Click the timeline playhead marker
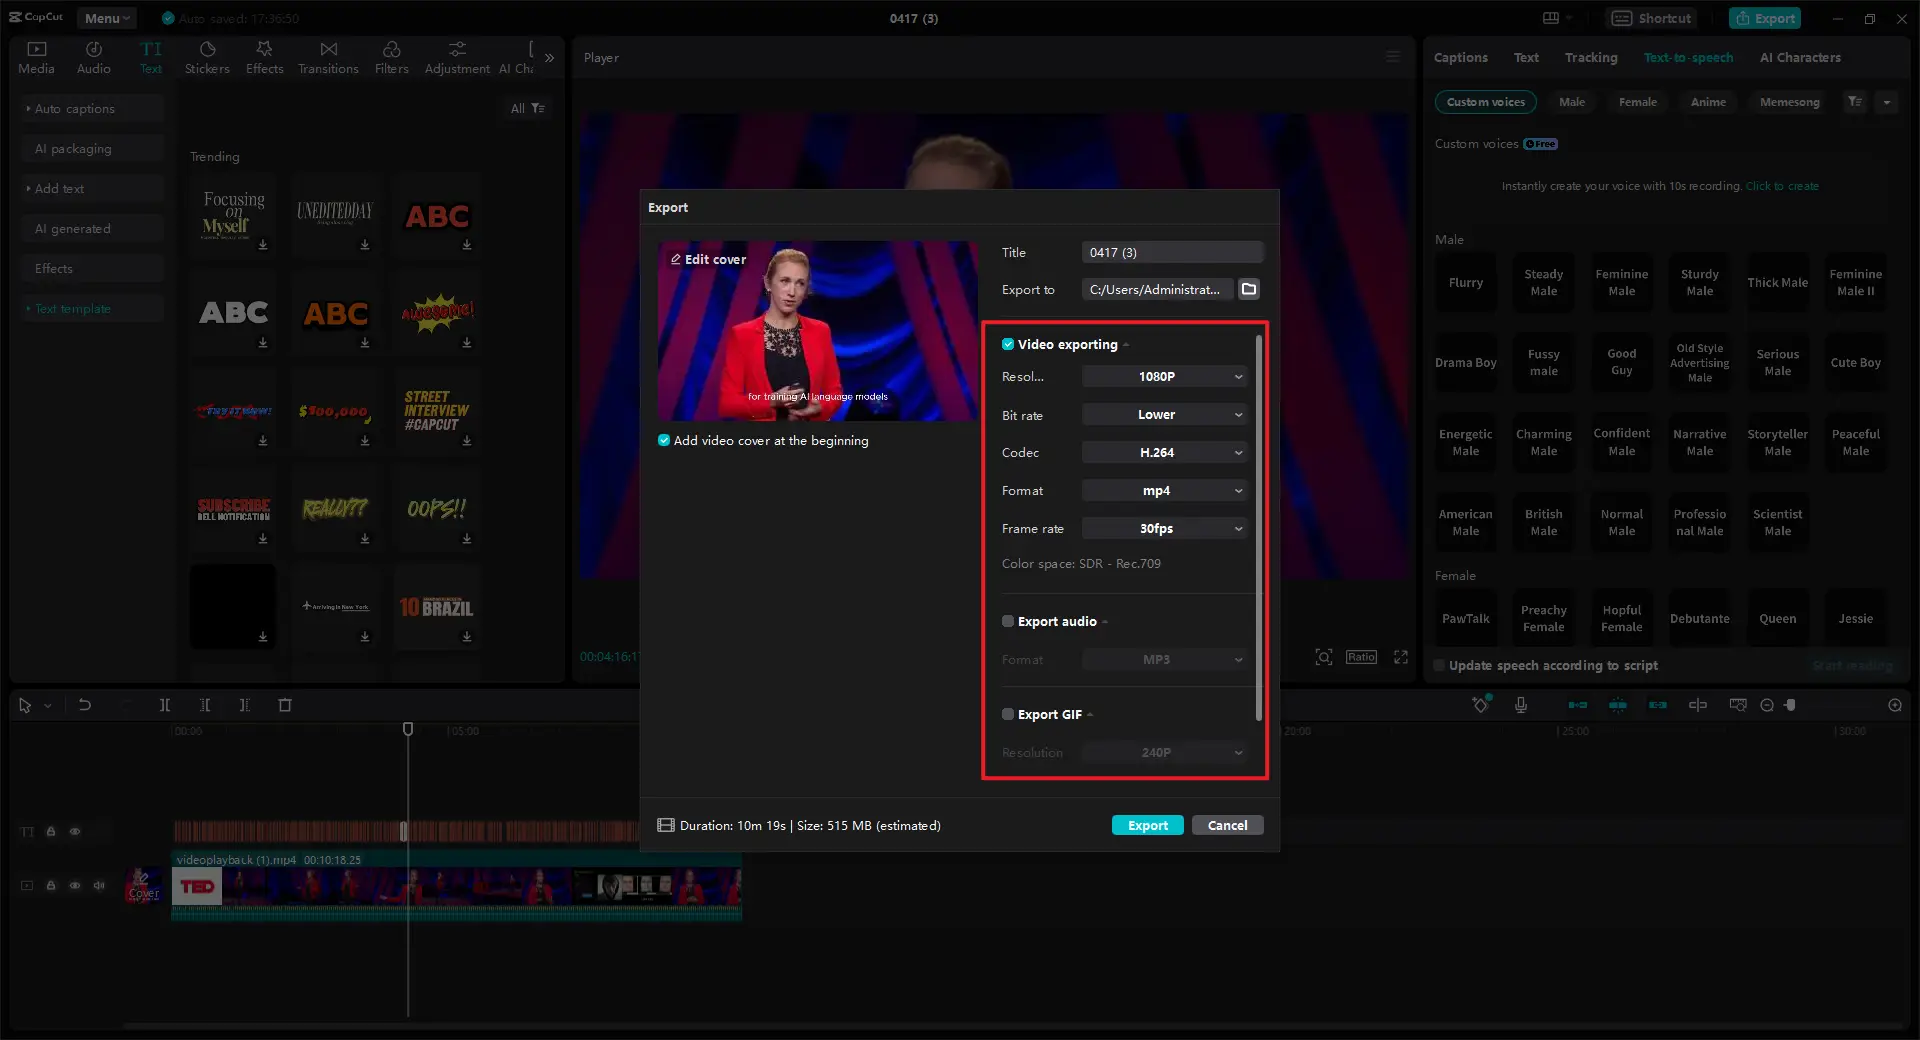Viewport: 1920px width, 1040px height. pos(408,729)
